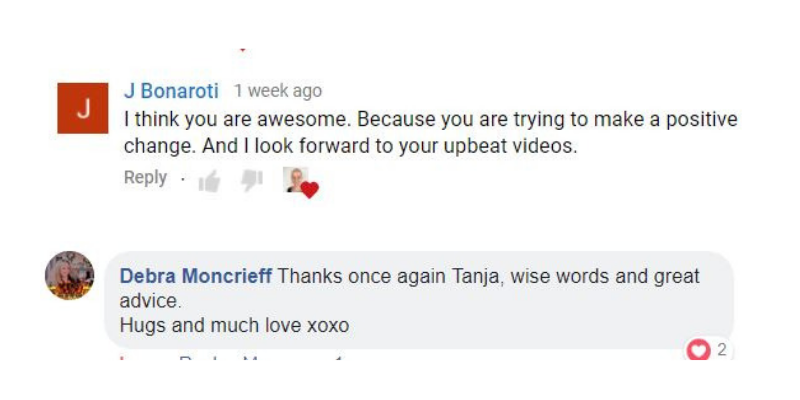The image size is (800, 400).
Task: Click the word "advice." in Debra's comment
Action: (x=149, y=300)
